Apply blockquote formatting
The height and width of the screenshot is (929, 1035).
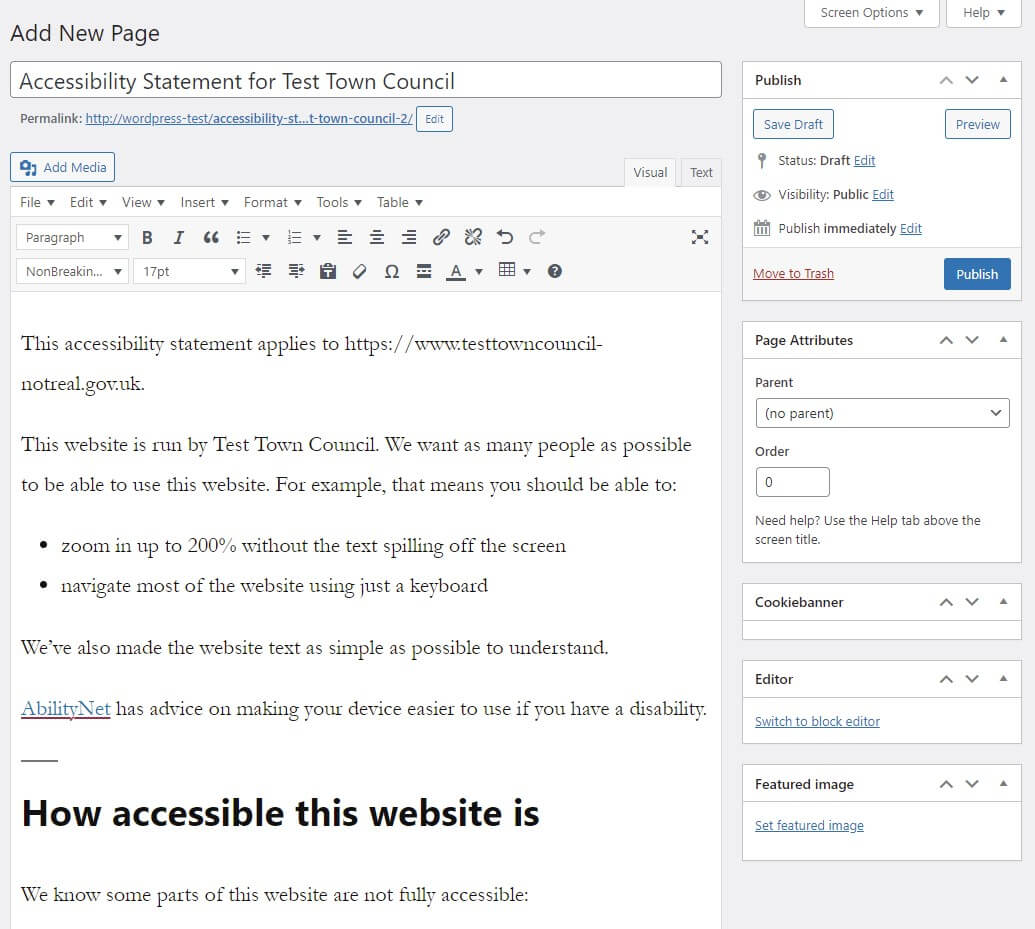point(211,237)
